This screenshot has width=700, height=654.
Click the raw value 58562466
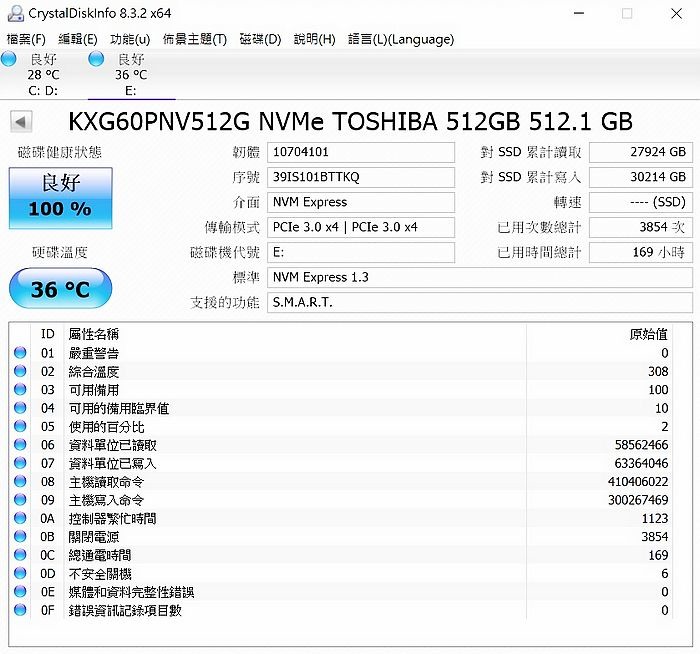[641, 445]
